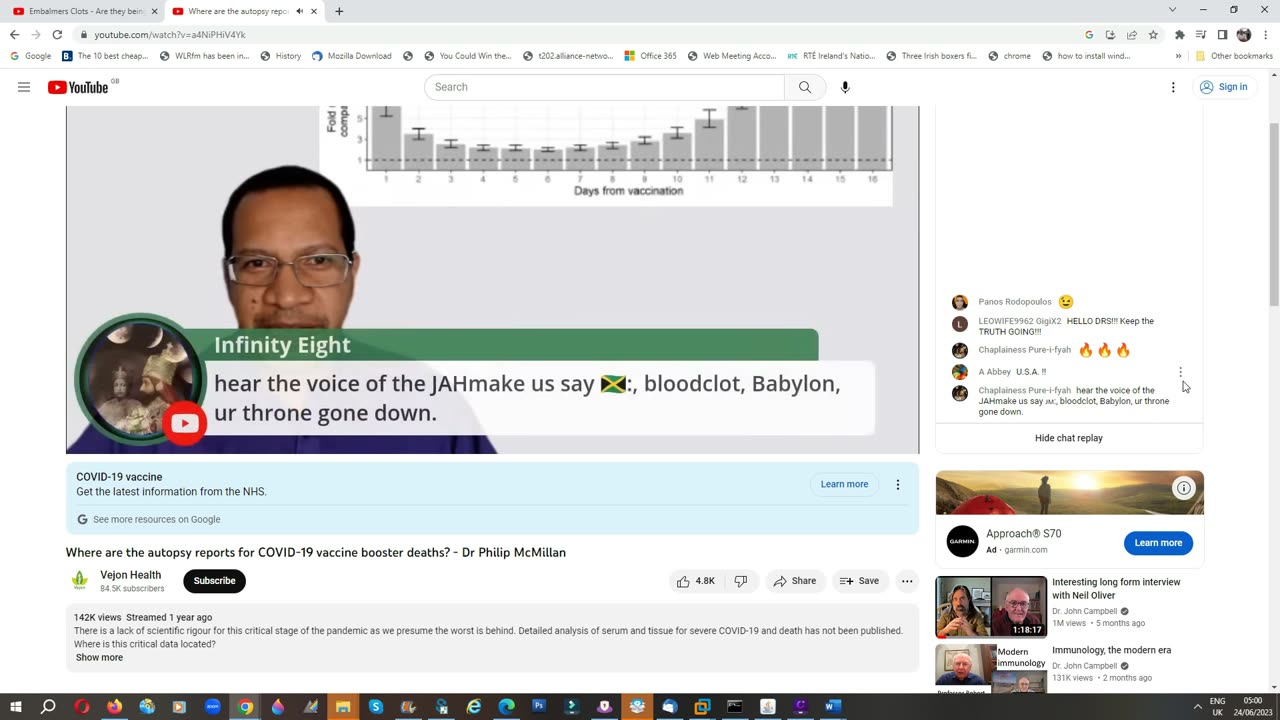Open File Explorer from the taskbar
Screen dimensions: 1280x720
[x=343, y=706]
